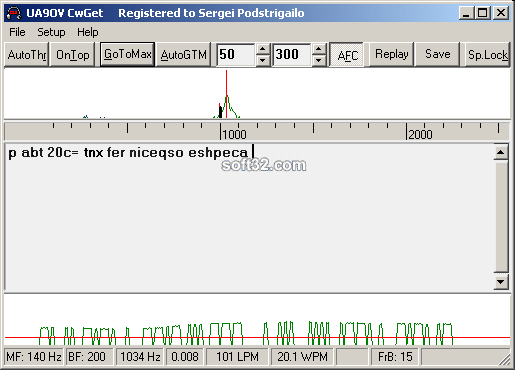Toggle the AutoThr button
The width and height of the screenshot is (515, 370).
(27, 54)
